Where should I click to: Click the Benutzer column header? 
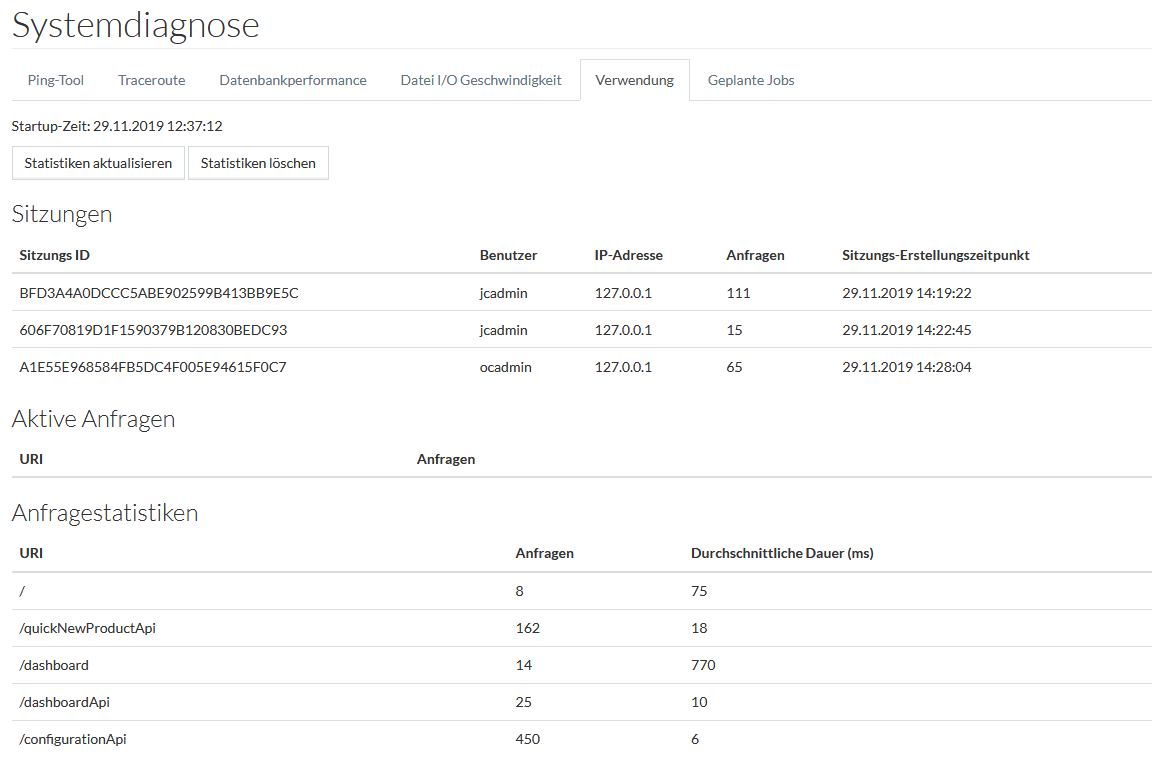tap(508, 255)
